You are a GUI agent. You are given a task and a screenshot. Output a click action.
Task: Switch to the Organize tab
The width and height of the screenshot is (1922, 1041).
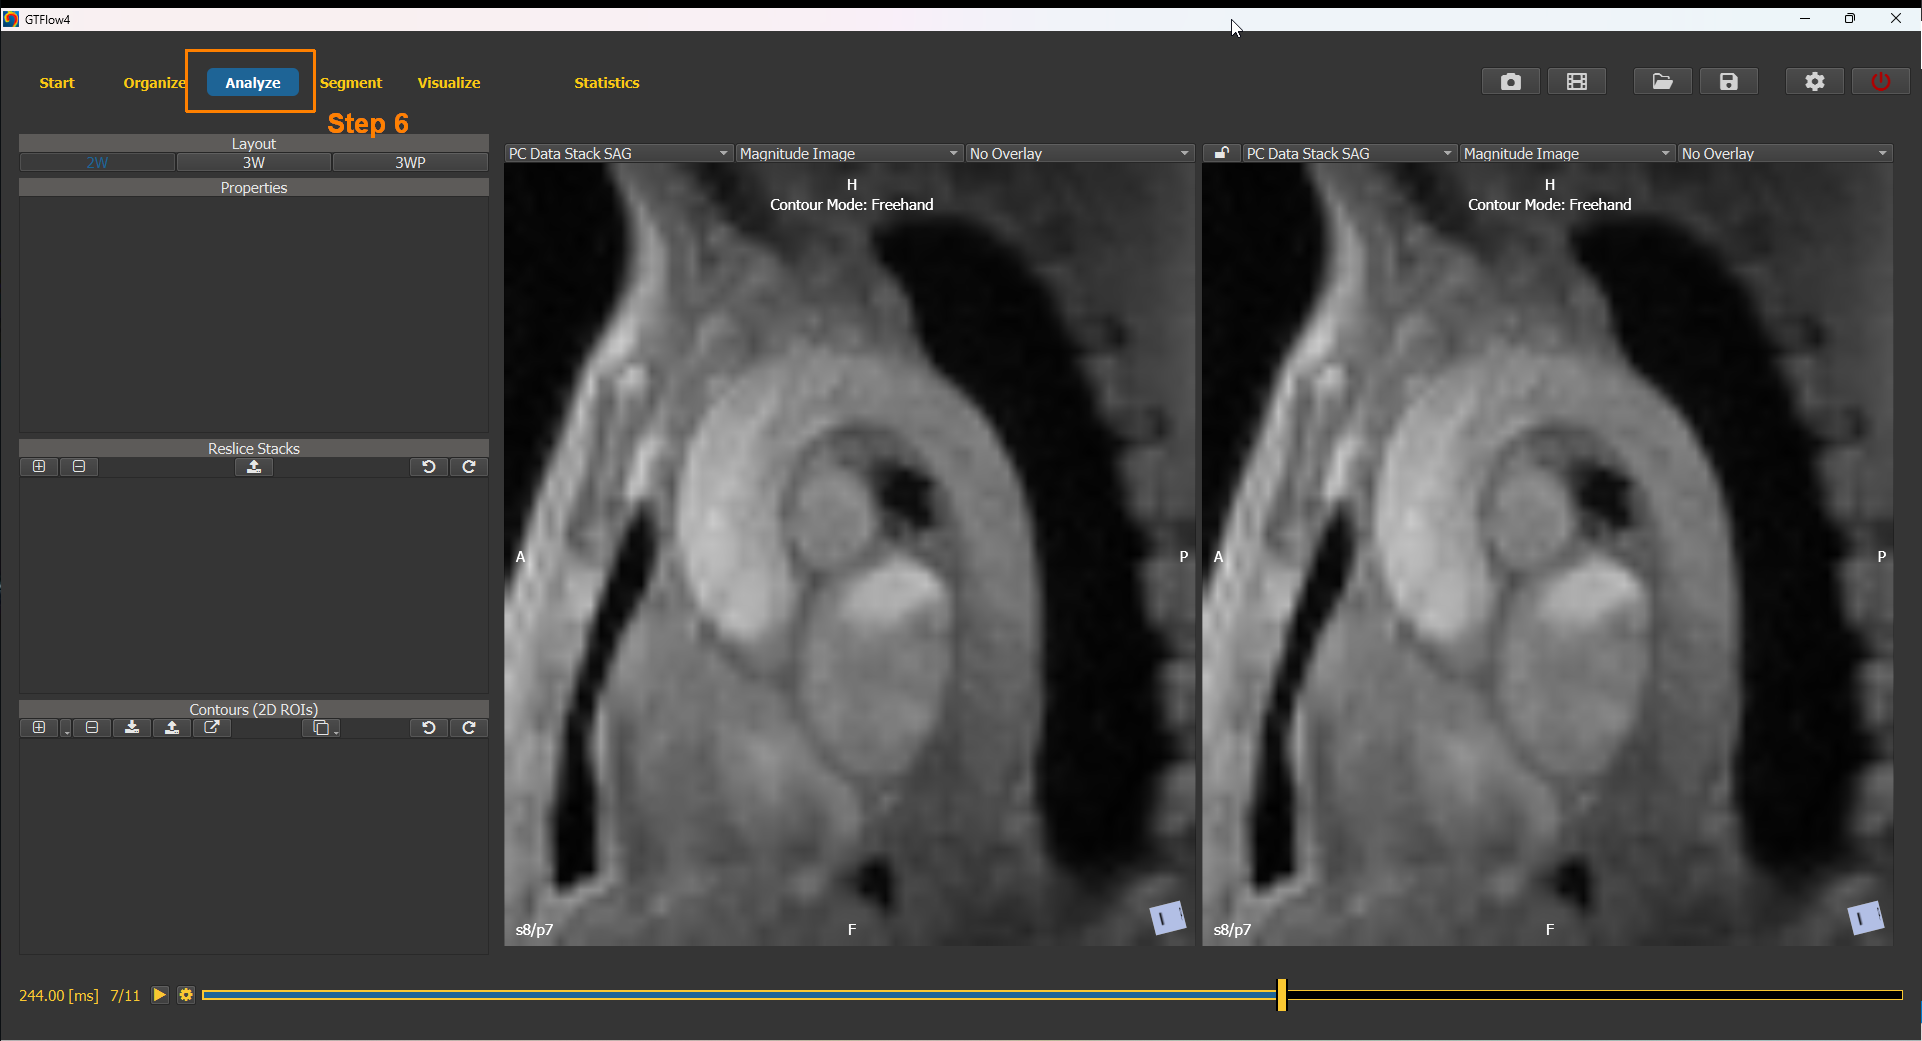click(154, 83)
